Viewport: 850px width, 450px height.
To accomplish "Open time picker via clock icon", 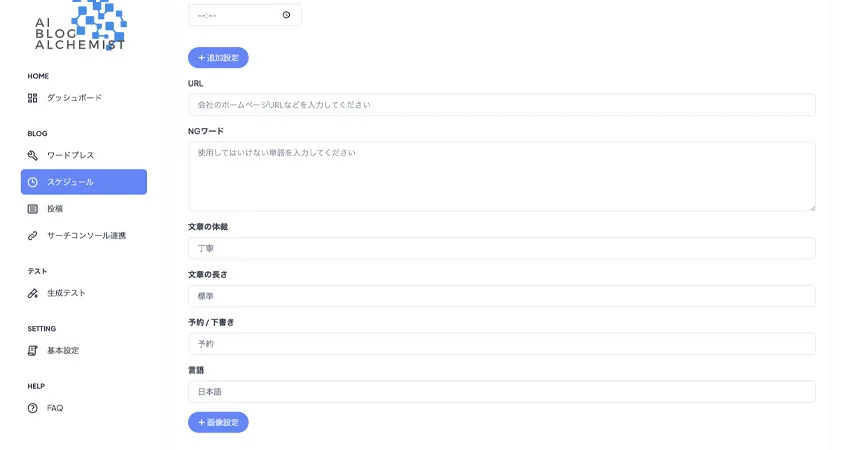I will point(286,15).
